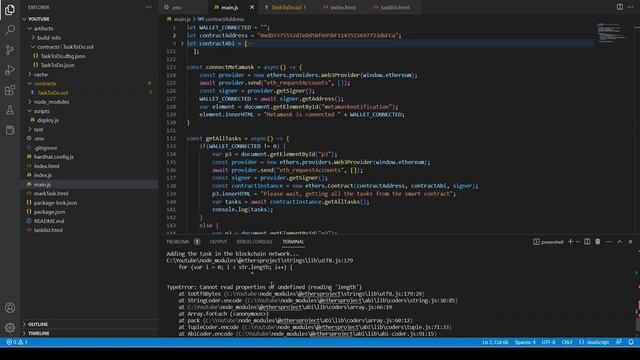This screenshot has height=360, width=640.
Task: Open Explorer more actions ellipsis
Action: coord(149,7)
